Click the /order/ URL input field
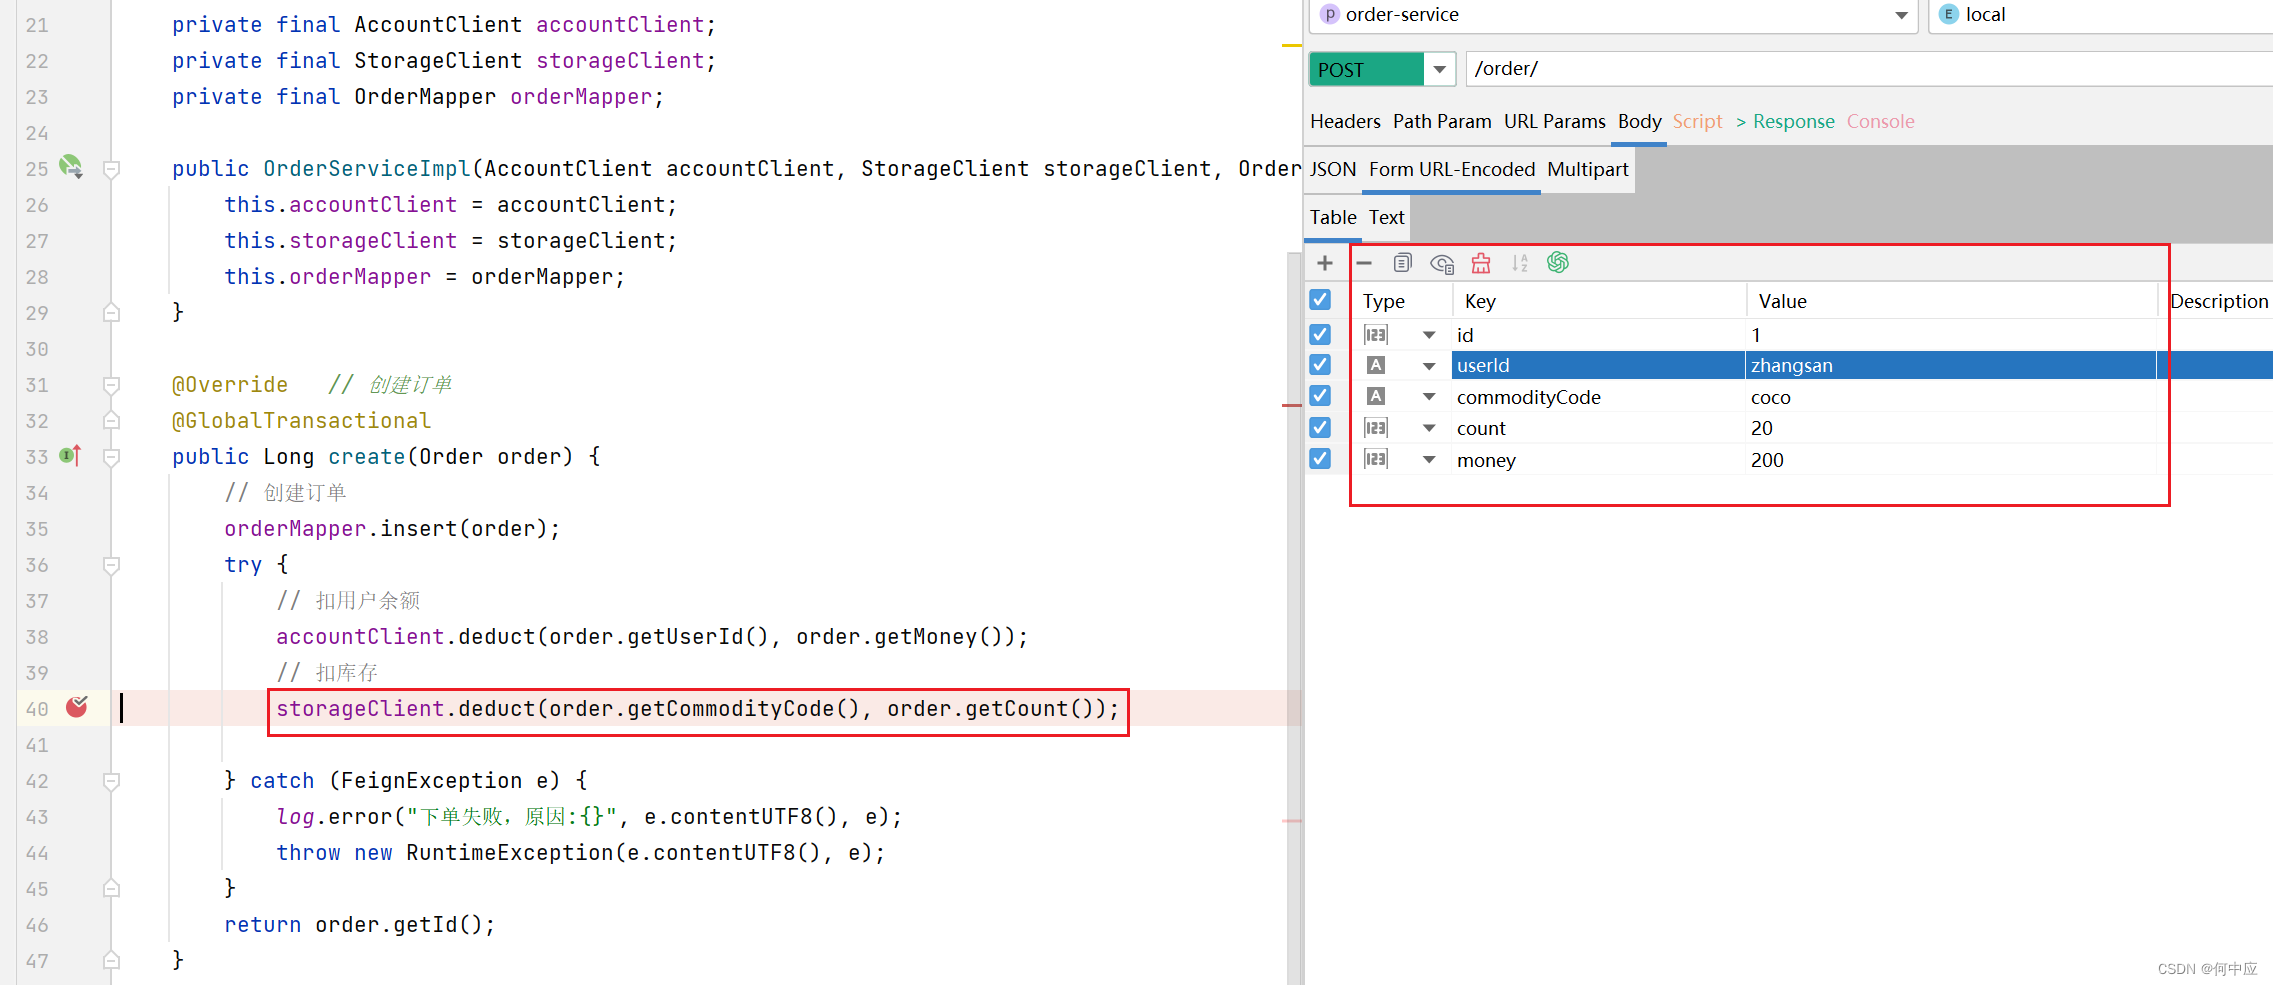 pyautogui.click(x=1868, y=69)
